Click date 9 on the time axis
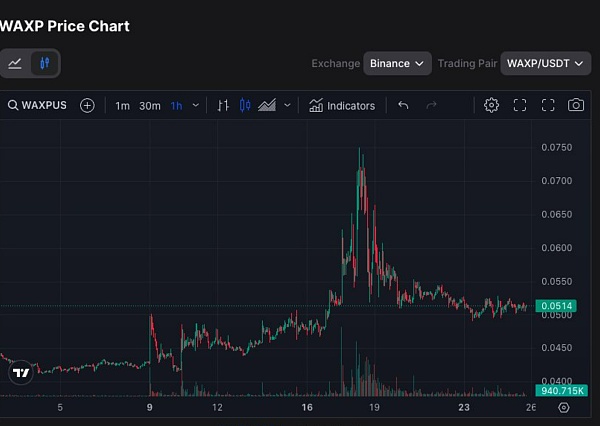600x426 pixels. (150, 408)
